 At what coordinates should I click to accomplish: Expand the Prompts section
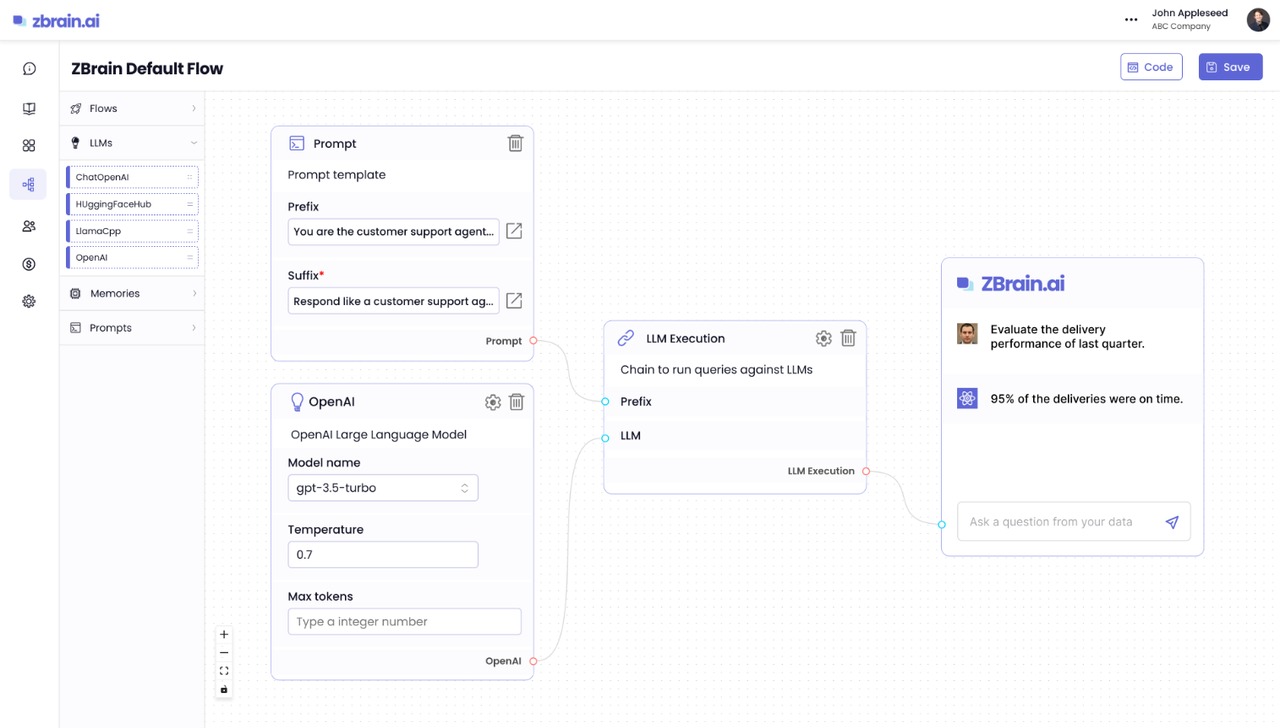[132, 328]
